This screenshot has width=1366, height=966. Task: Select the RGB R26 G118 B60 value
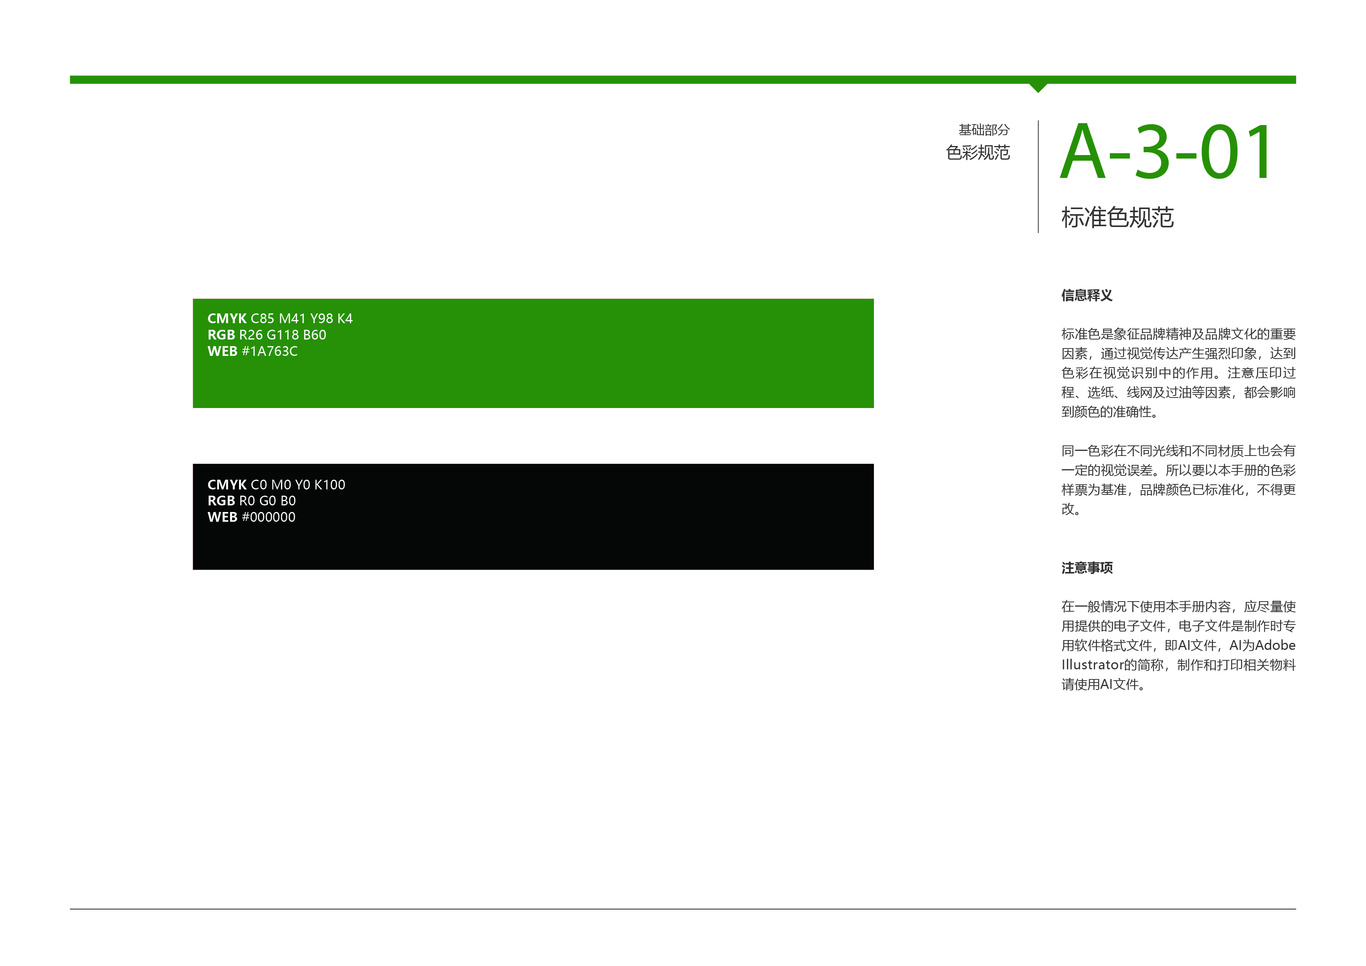(x=267, y=335)
